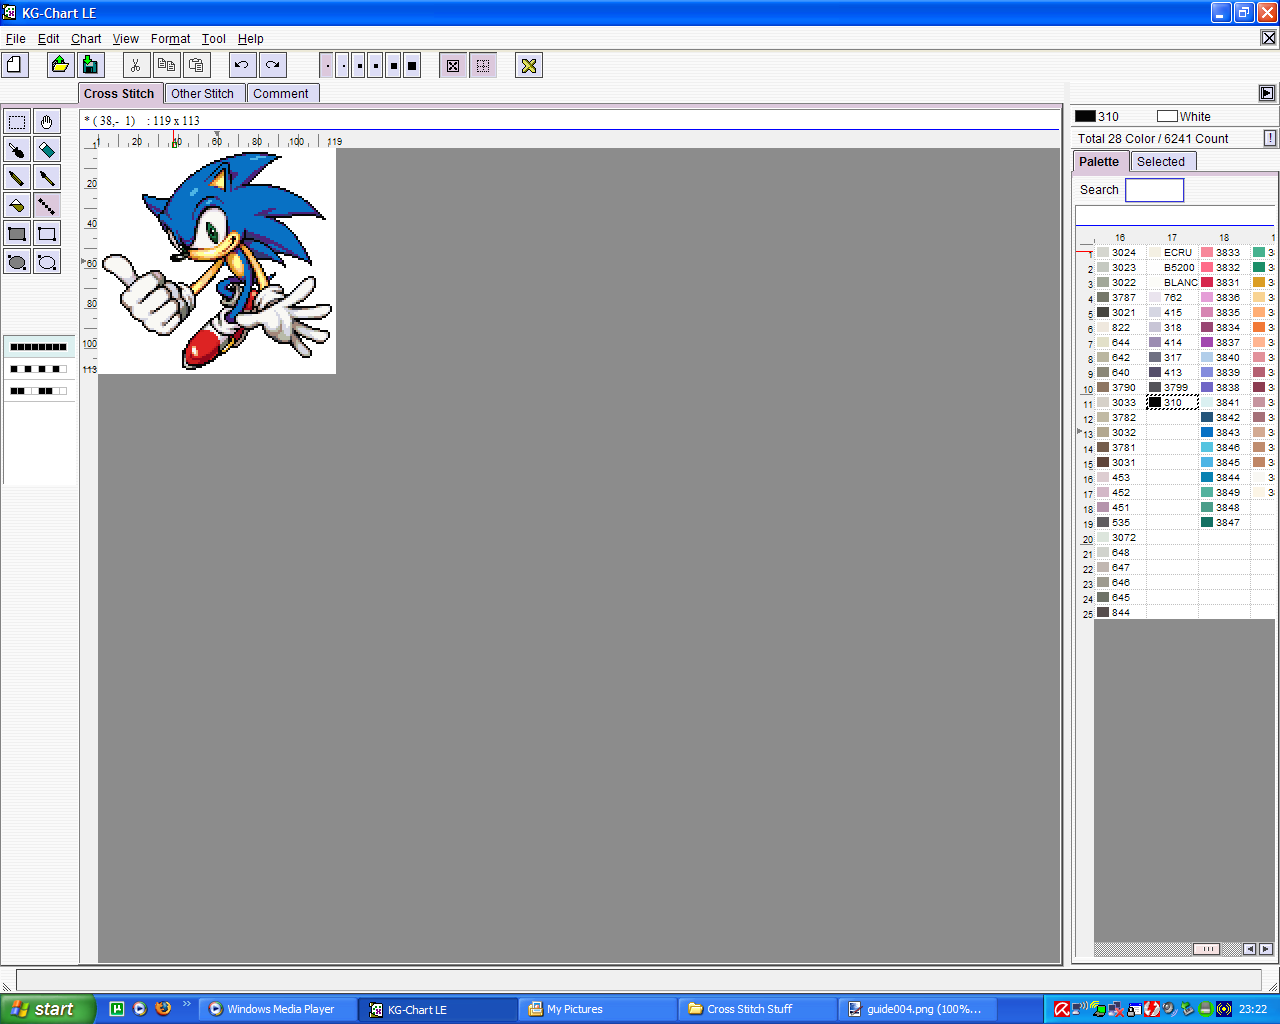Open the Selected tab in palette panel
Screen dimensions: 1280x1024
(1161, 162)
